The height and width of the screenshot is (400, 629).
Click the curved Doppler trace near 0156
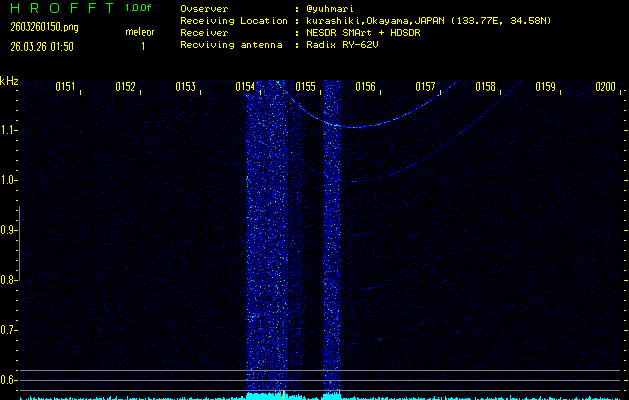[366, 127]
